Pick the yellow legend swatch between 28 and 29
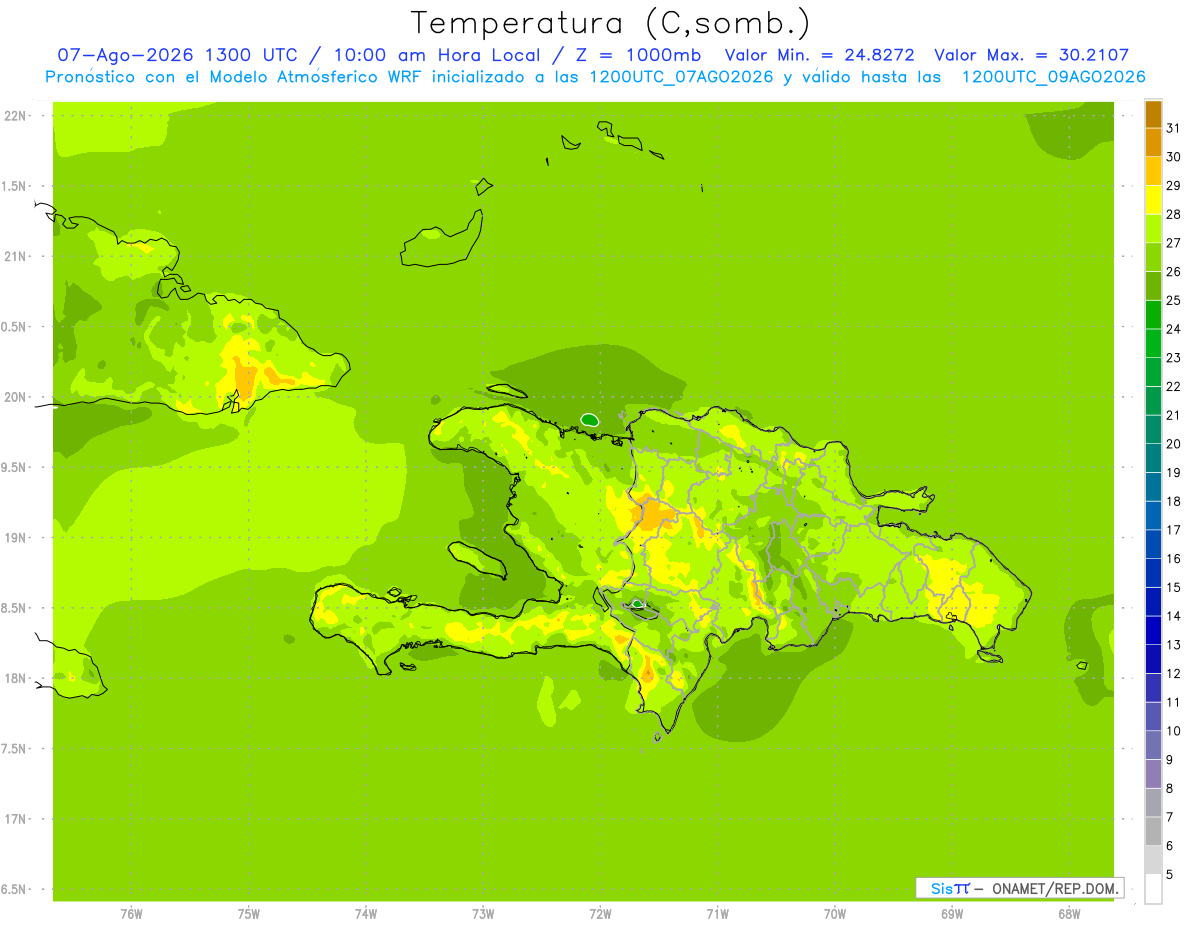Image resolution: width=1200 pixels, height=927 pixels. pyautogui.click(x=1153, y=200)
